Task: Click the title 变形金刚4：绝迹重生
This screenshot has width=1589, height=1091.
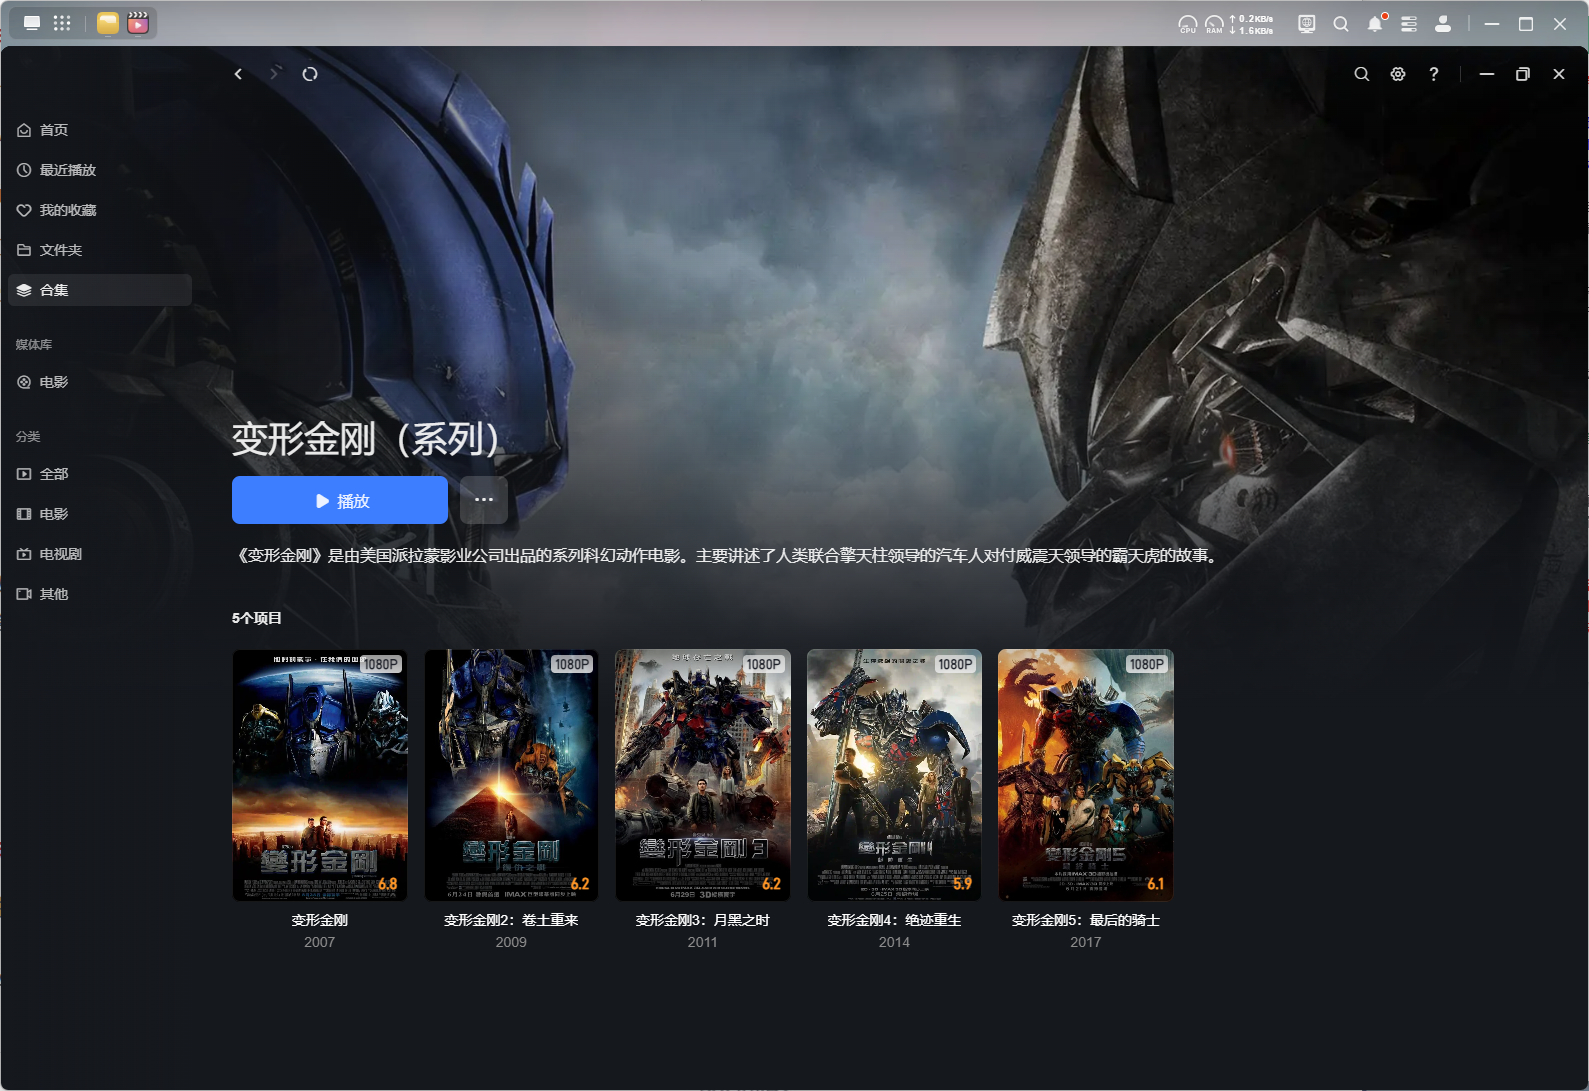Action: tap(894, 920)
